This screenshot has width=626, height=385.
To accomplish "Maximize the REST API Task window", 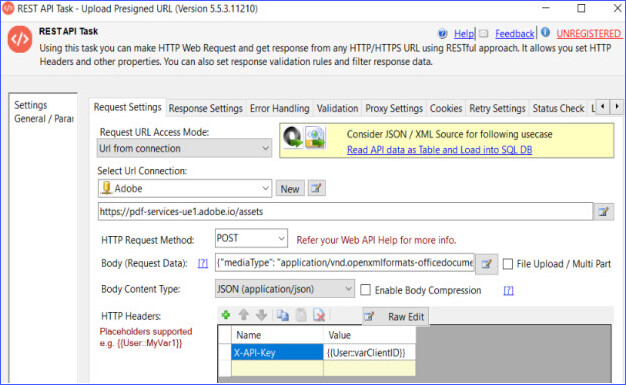I will [x=581, y=8].
